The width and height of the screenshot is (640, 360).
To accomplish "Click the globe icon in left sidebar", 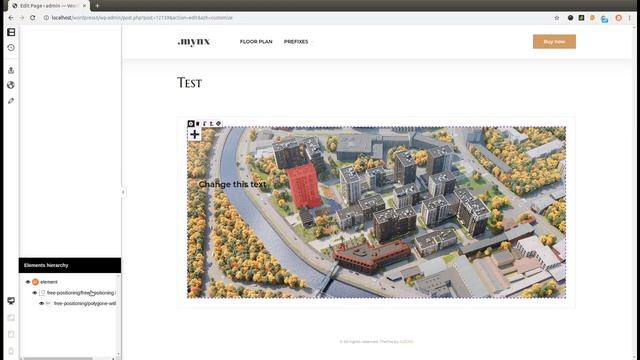I will (x=11, y=85).
